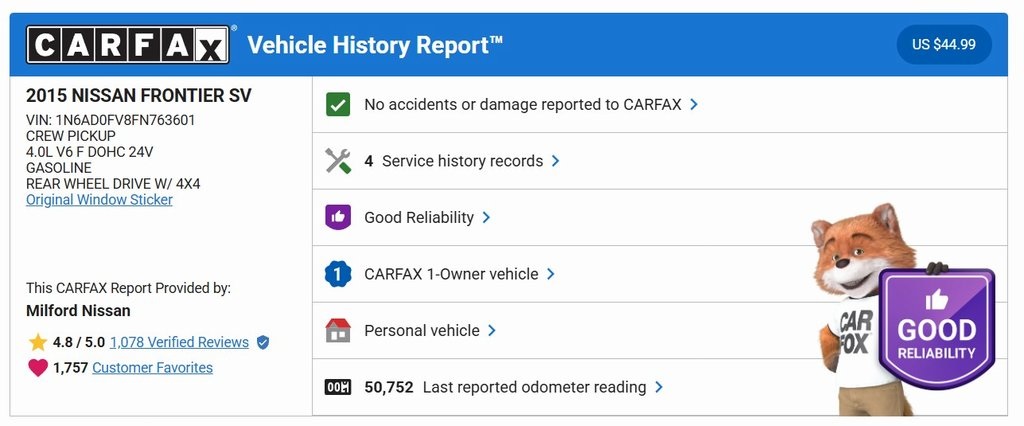Expand the no accidents reported chevron
Viewport: 1024px width, 426px height.
694,104
